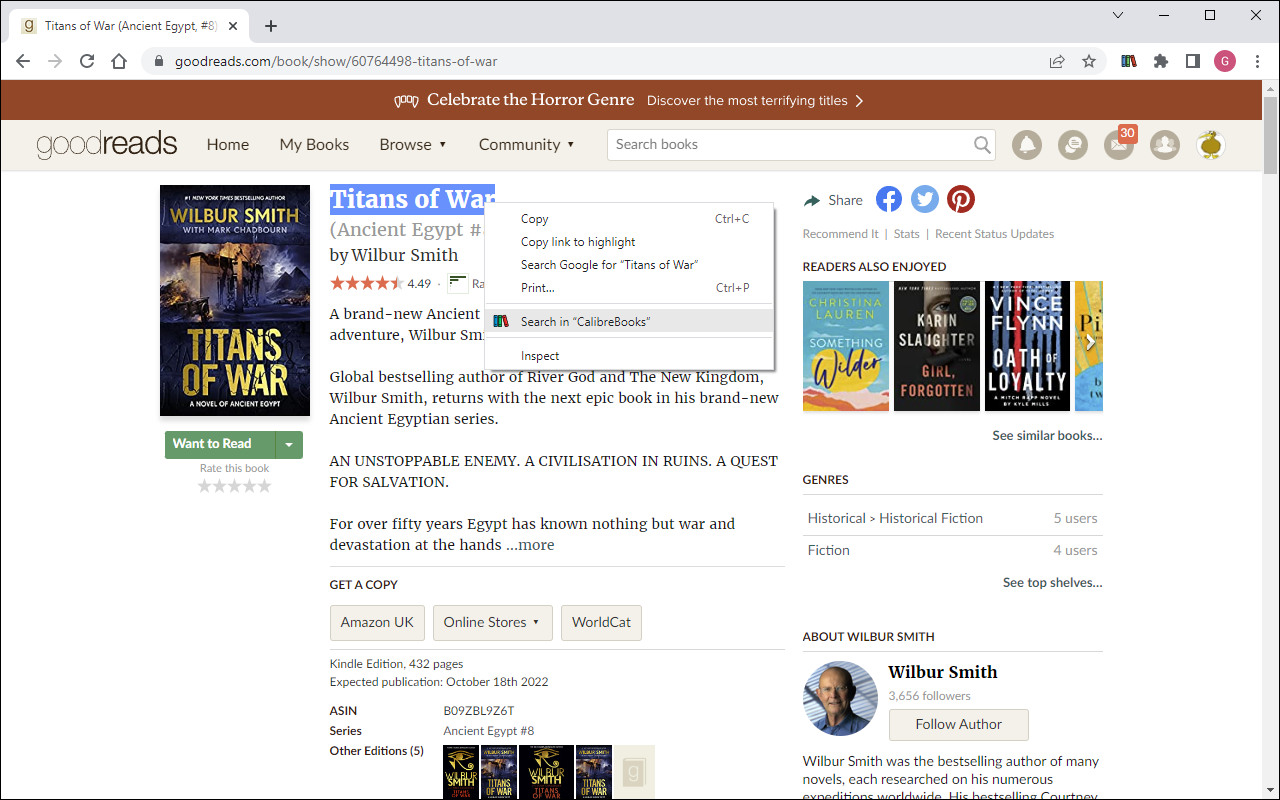This screenshot has width=1280, height=800.
Task: Click the search magnifier icon
Action: point(982,145)
